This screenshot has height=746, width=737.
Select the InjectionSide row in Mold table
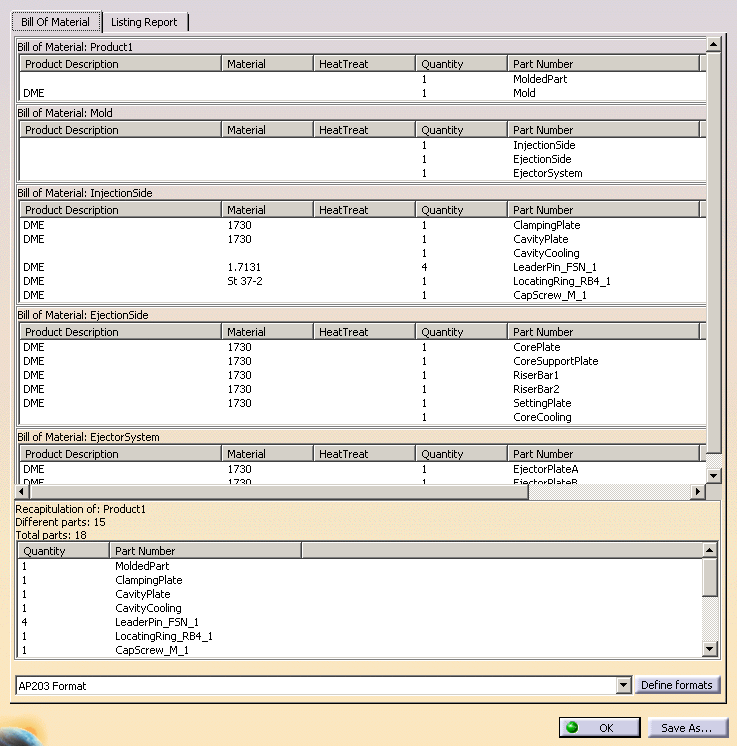(363, 145)
